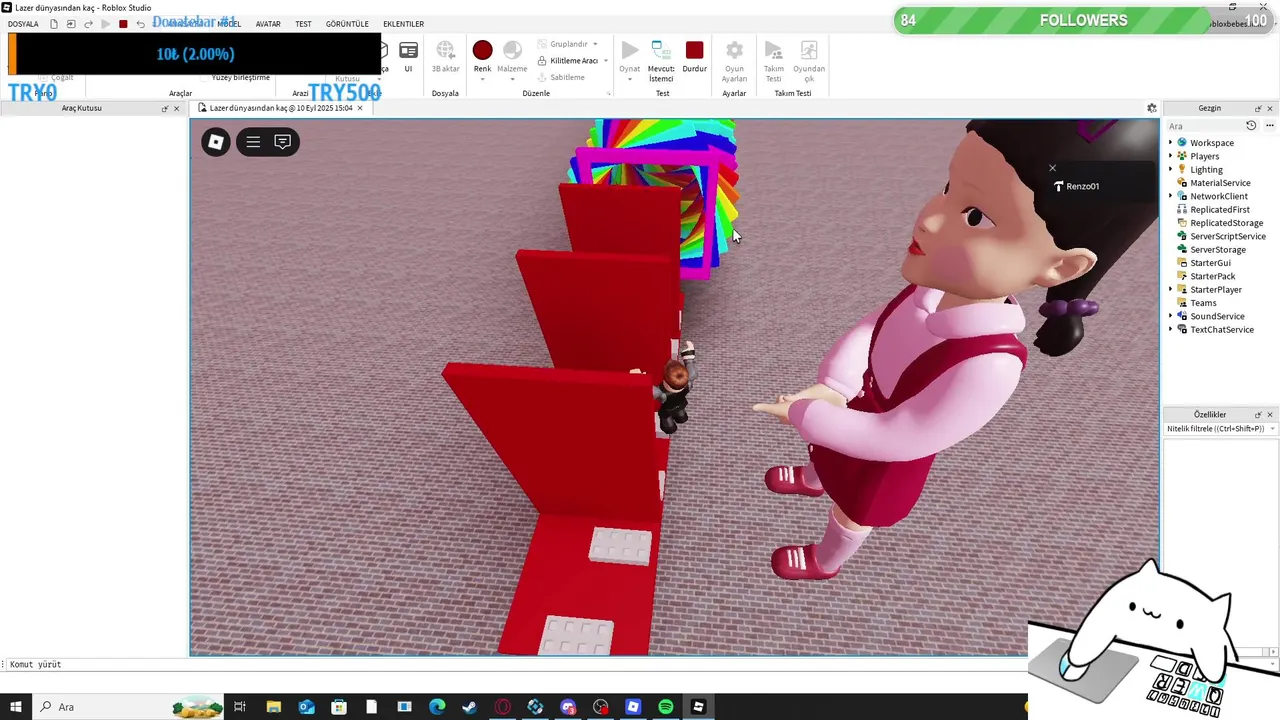Expand the NetworkClient tree node
The image size is (1280, 720).
click(1170, 196)
